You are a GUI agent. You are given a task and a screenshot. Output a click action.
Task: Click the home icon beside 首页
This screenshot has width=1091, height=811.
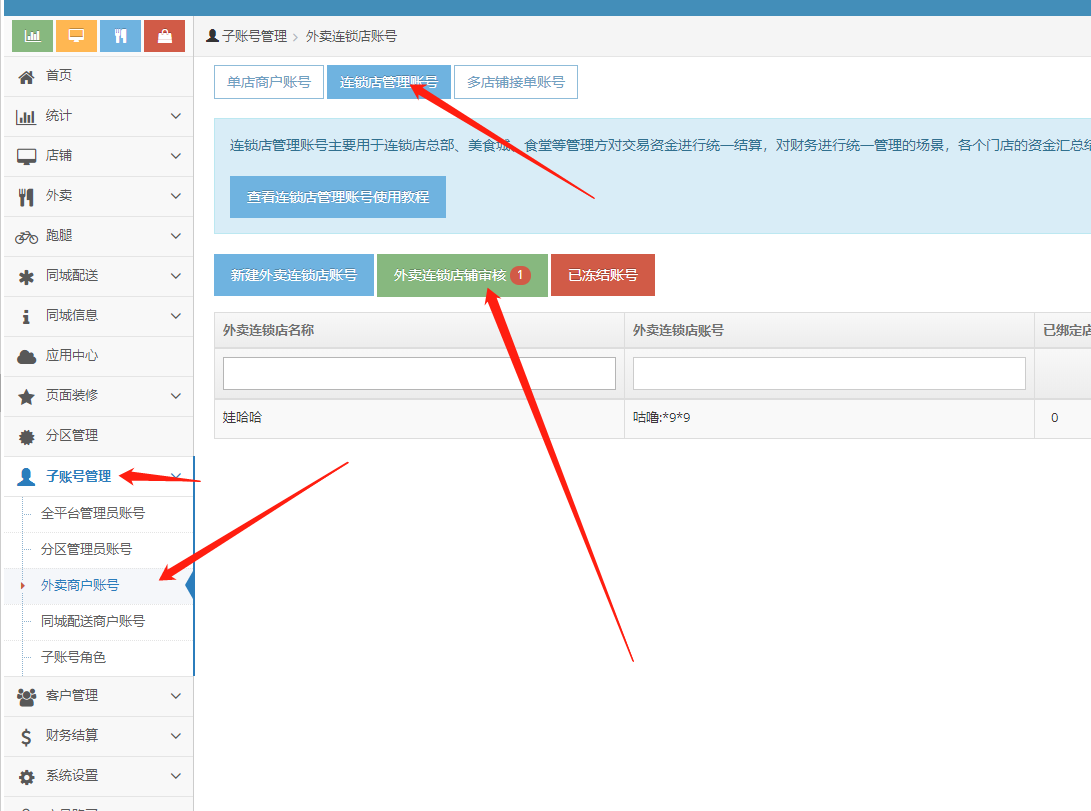pos(27,76)
